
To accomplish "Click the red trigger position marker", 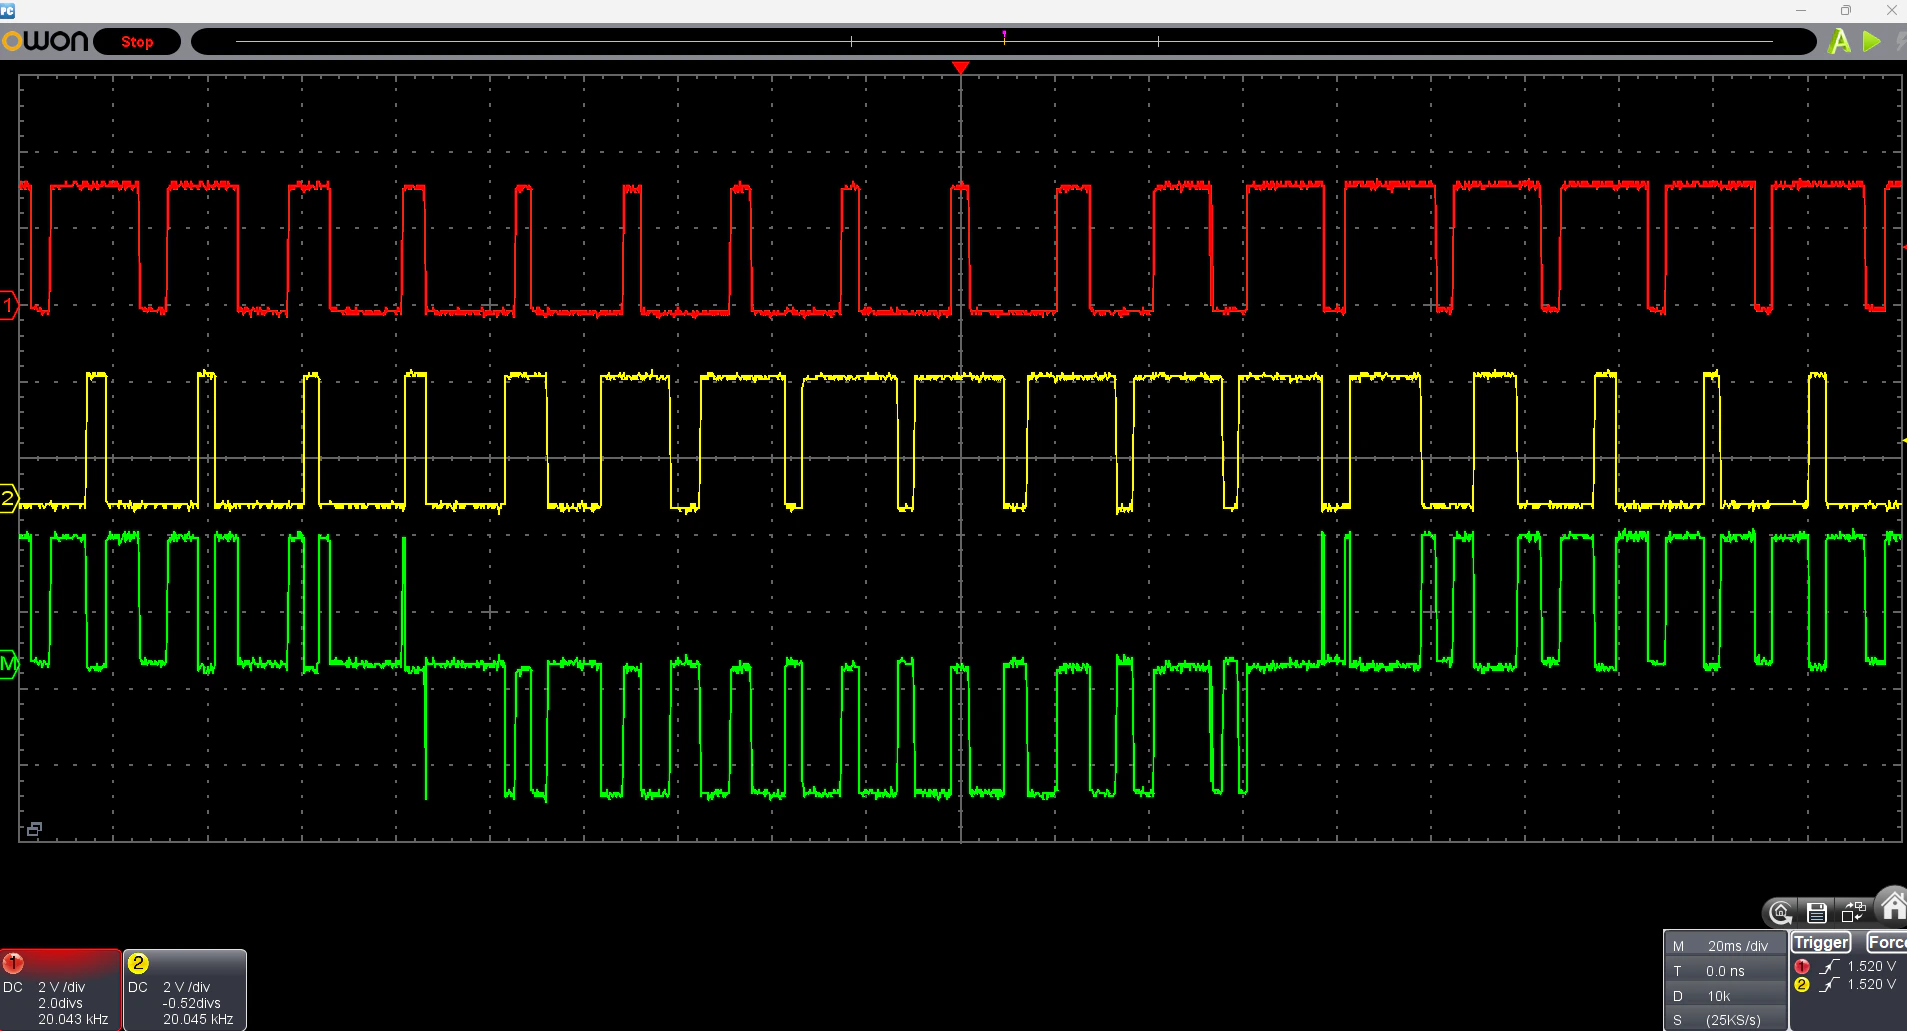I will pyautogui.click(x=960, y=68).
